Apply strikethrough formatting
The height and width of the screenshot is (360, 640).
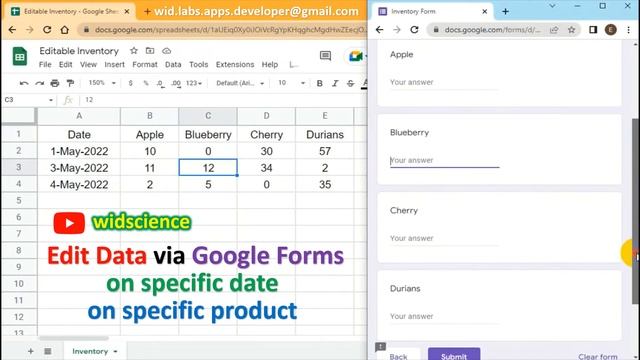click(350, 83)
